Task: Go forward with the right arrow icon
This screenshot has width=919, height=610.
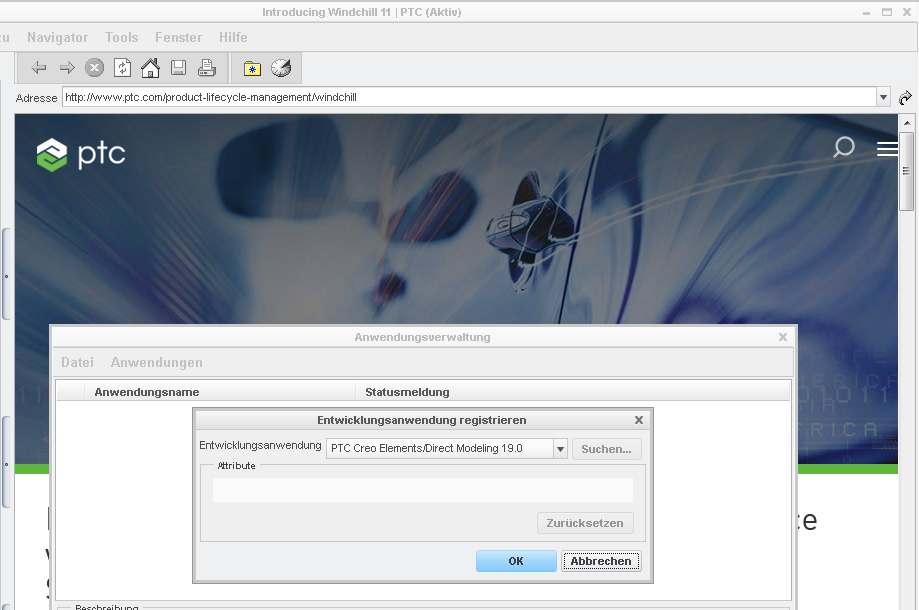Action: (x=67, y=68)
